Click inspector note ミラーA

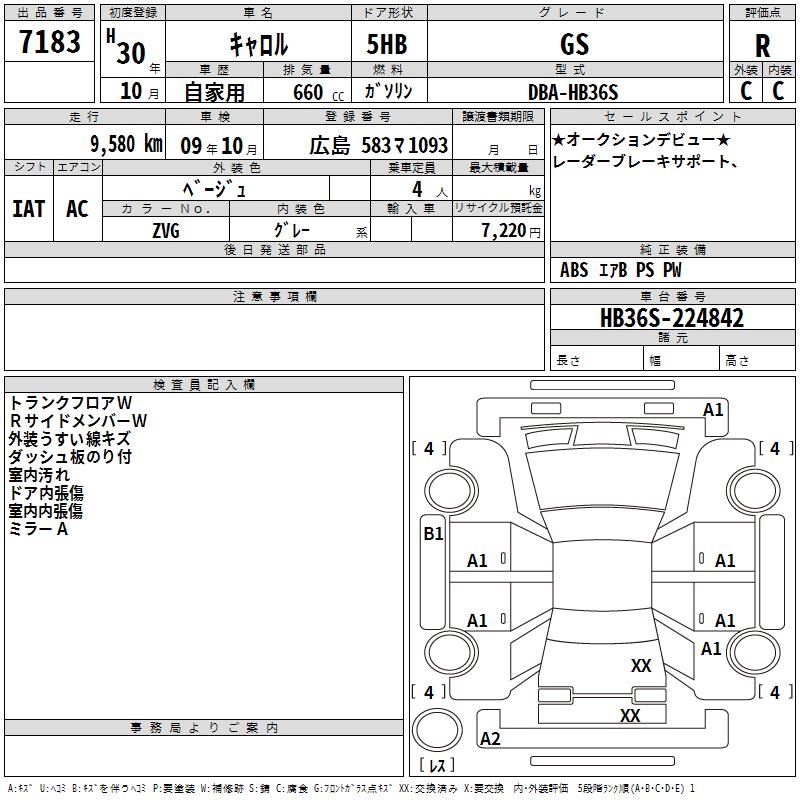(38, 529)
